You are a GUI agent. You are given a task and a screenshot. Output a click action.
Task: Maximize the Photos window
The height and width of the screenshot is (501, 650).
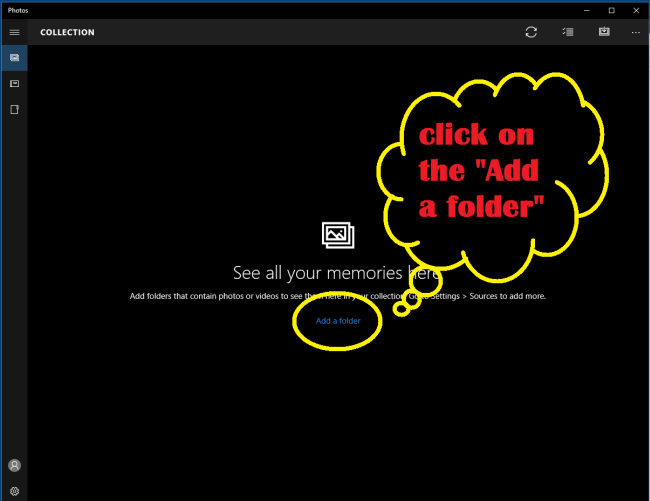point(611,10)
